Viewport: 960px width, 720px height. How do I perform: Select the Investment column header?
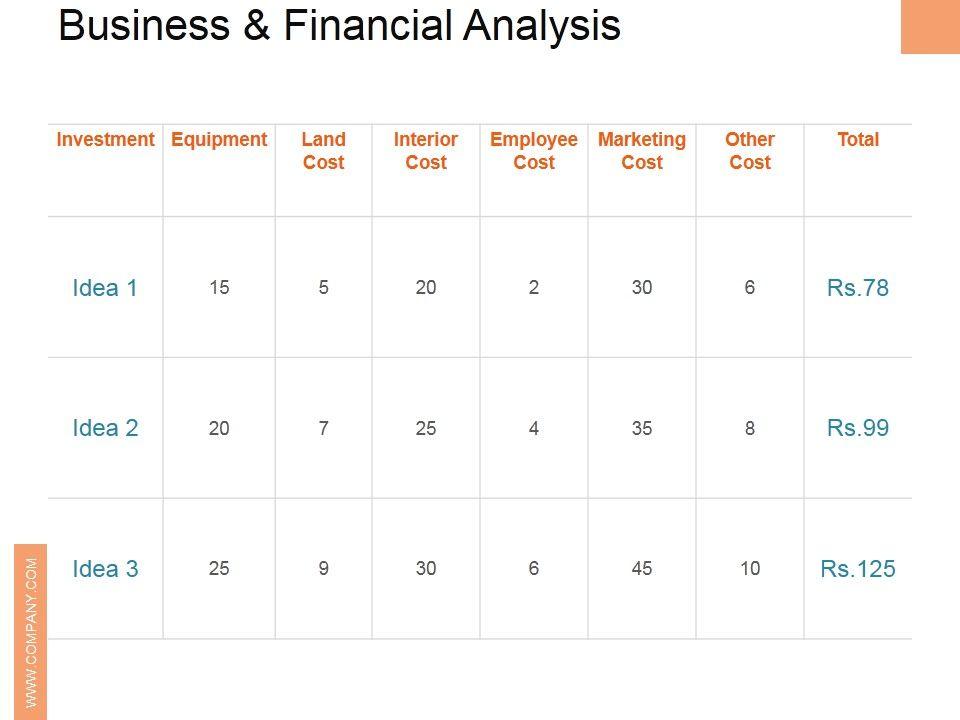[105, 140]
